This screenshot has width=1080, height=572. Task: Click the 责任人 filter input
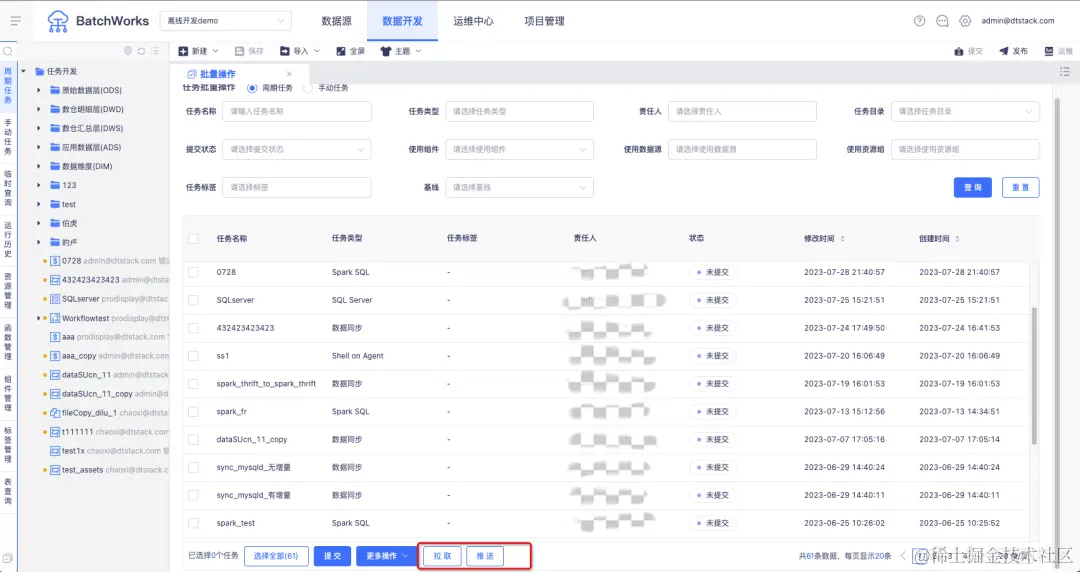click(x=742, y=111)
